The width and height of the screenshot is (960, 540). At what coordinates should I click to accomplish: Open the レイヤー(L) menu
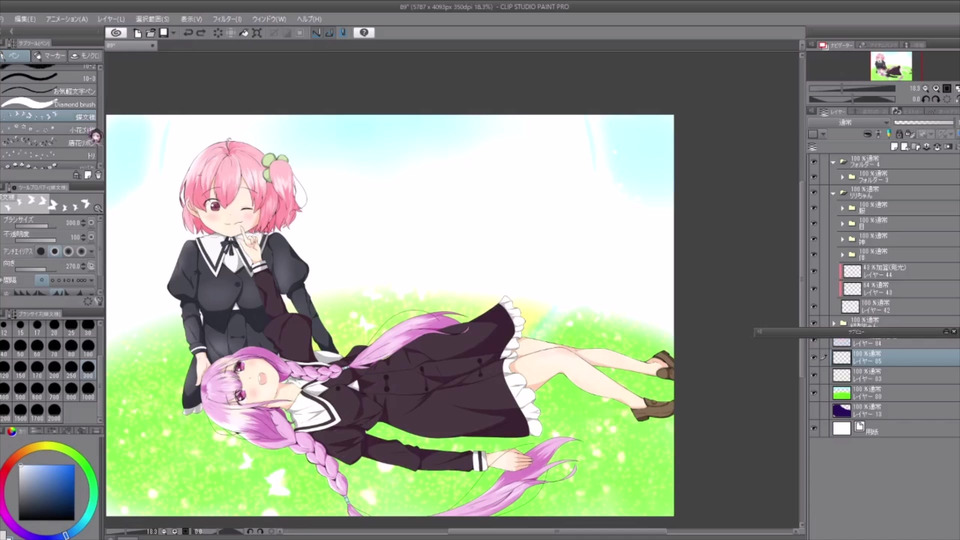111,19
